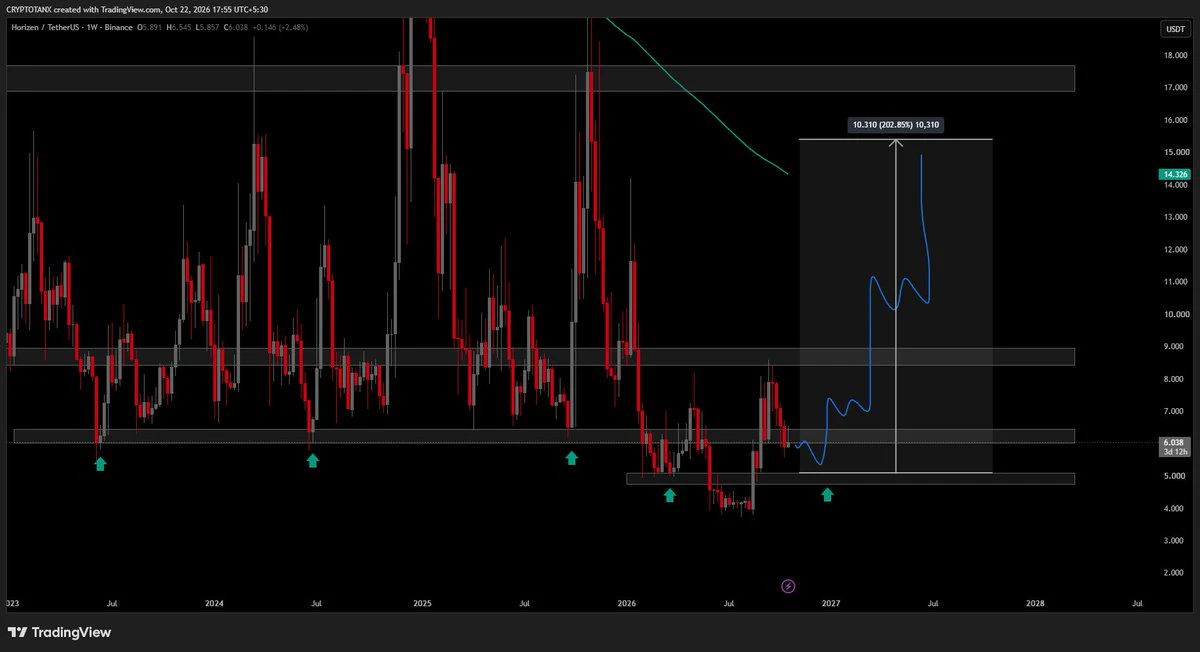
Task: Click the 2027 label on the time axis
Action: [830, 604]
